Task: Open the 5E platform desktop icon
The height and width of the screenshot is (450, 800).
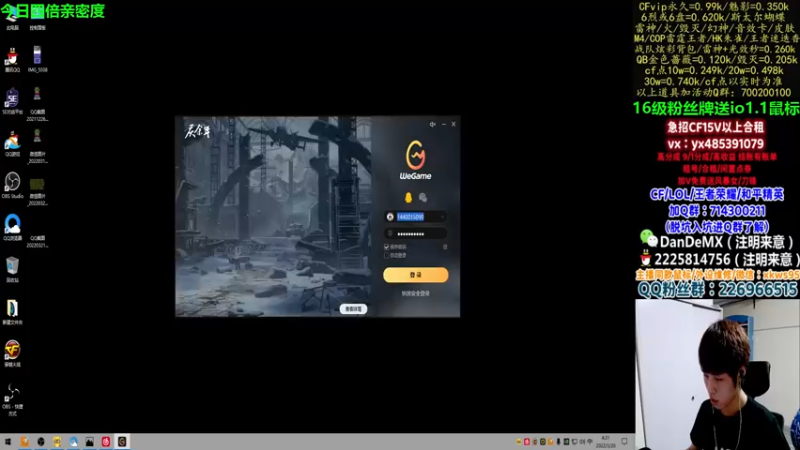Action: pos(12,102)
